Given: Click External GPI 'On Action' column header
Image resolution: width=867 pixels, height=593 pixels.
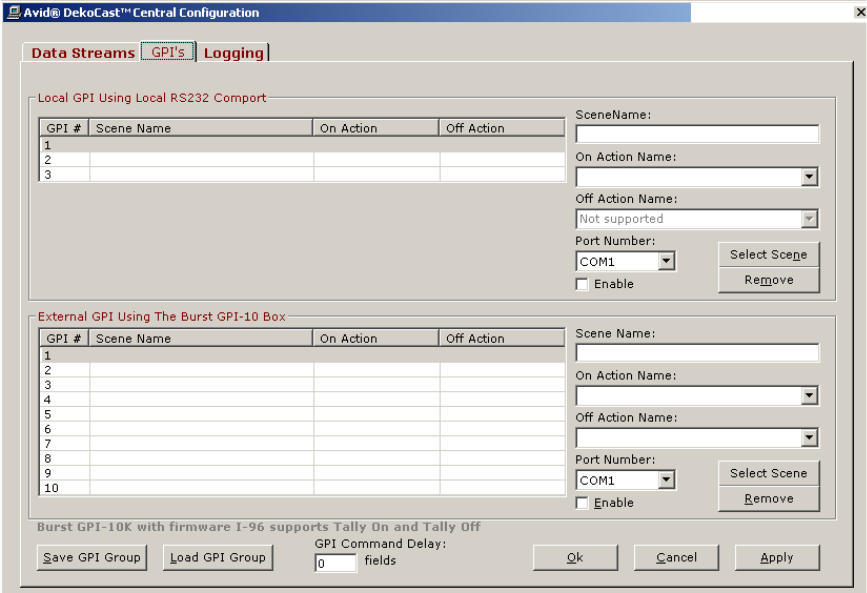Looking at the screenshot, I should [376, 339].
